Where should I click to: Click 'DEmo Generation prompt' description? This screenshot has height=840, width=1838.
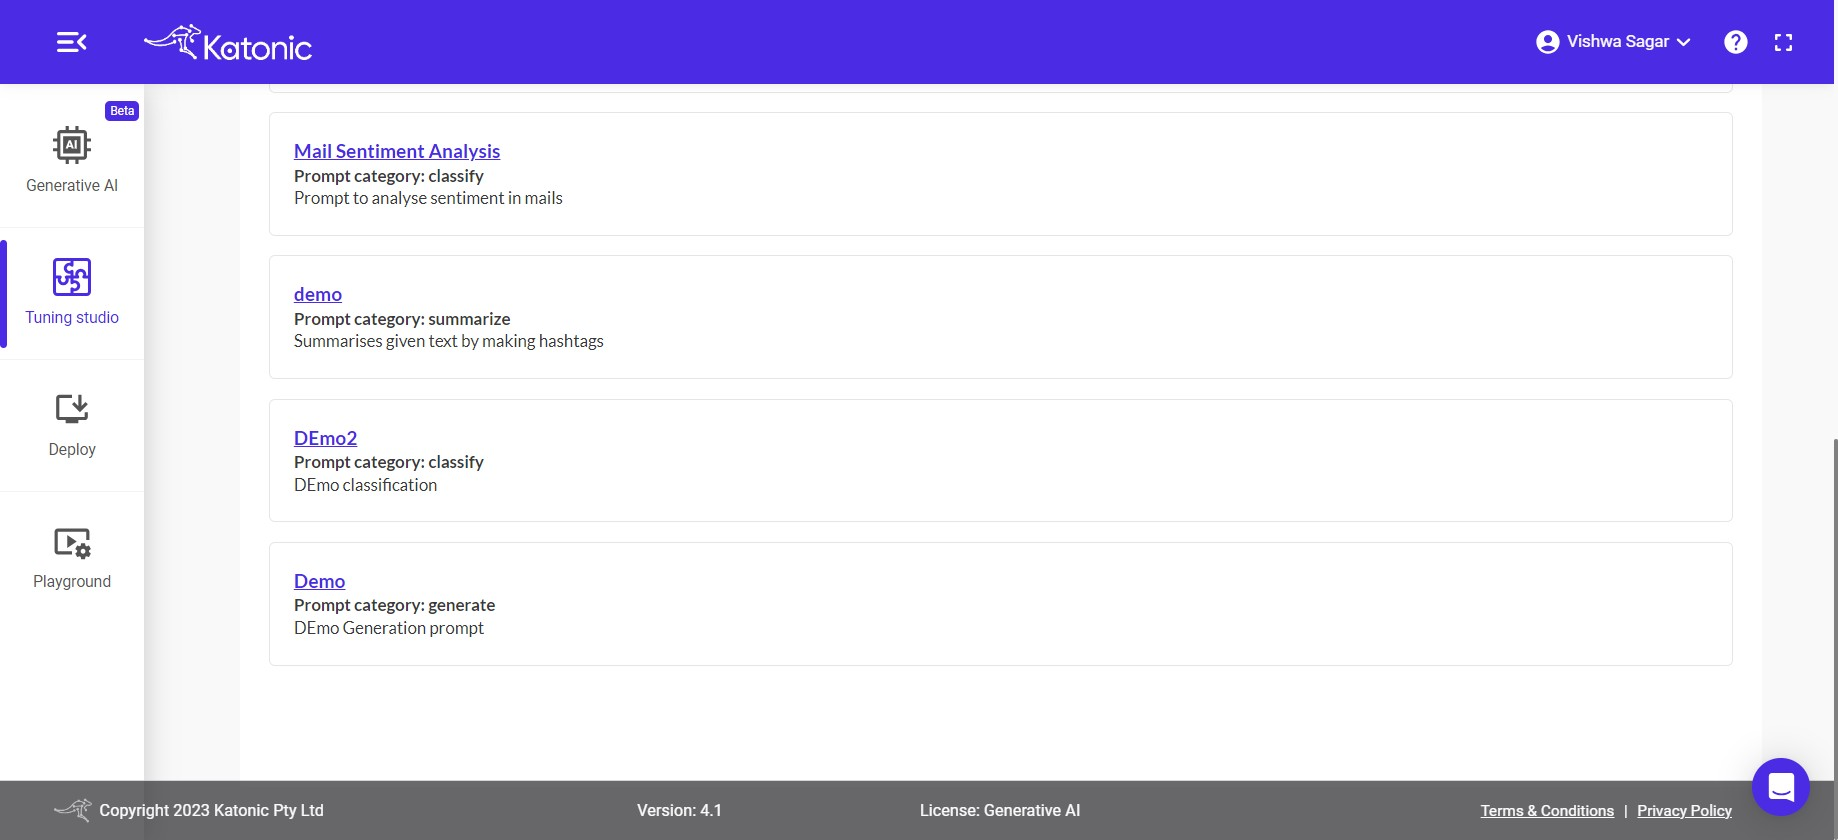pos(389,628)
